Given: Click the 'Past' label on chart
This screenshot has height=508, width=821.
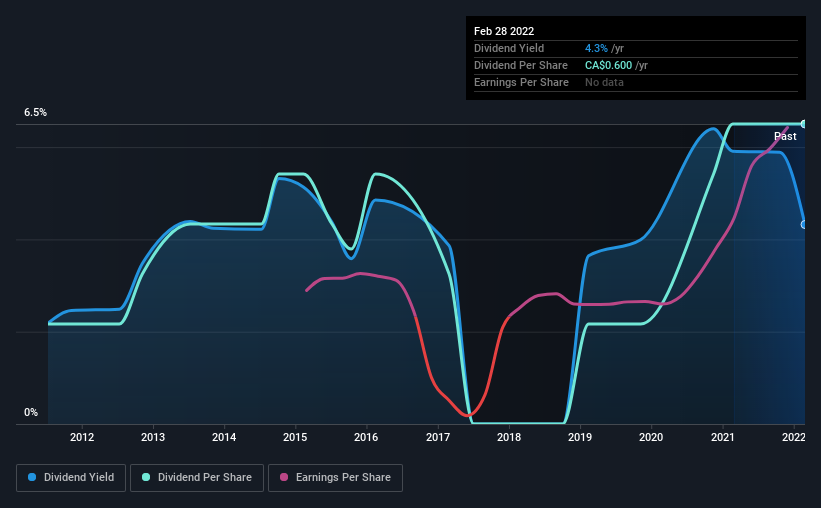Looking at the screenshot, I should coord(785,136).
